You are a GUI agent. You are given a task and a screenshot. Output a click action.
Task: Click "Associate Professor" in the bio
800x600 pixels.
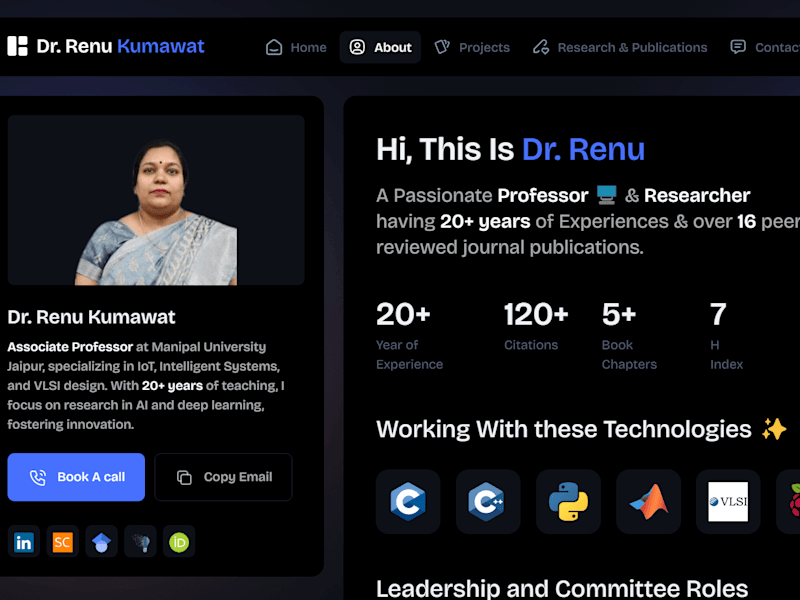(70, 347)
